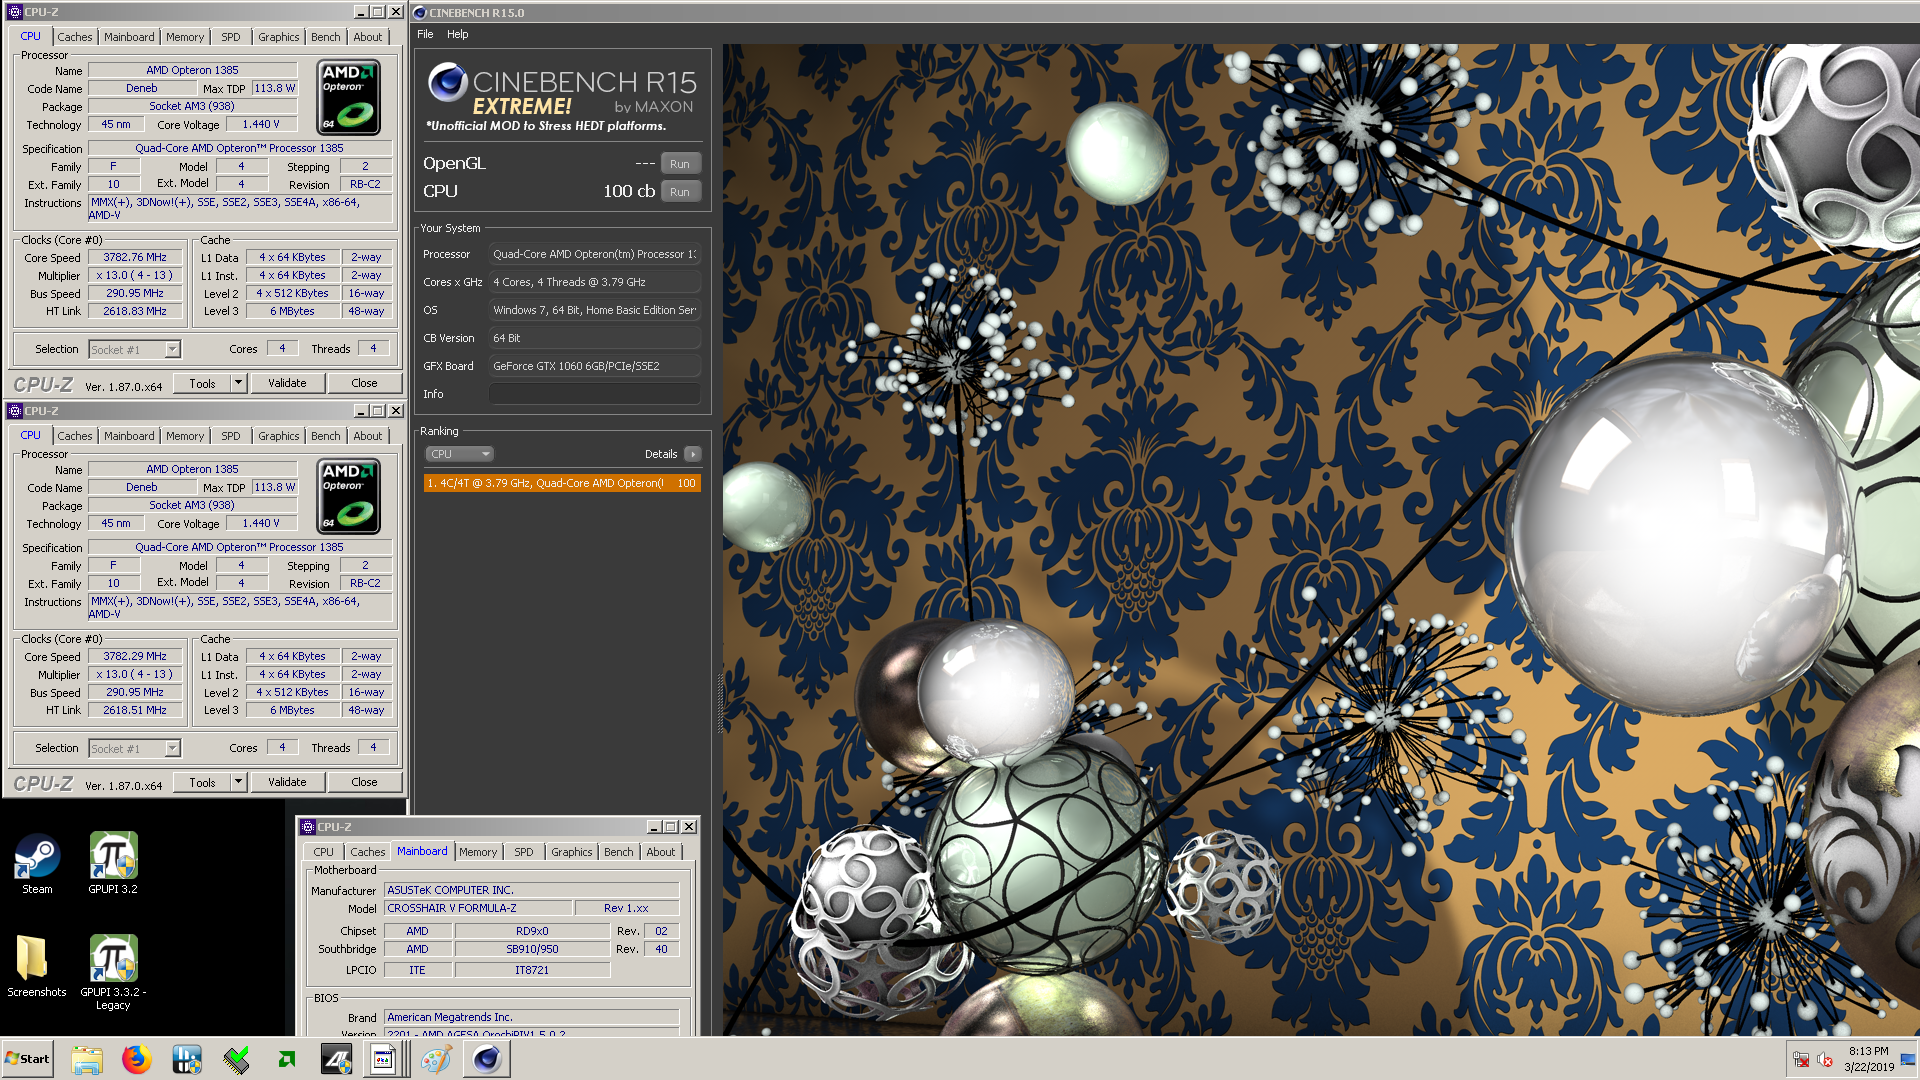Open the ranking CPU dropdown
Image resolution: width=1920 pixels, height=1080 pixels.
(459, 454)
